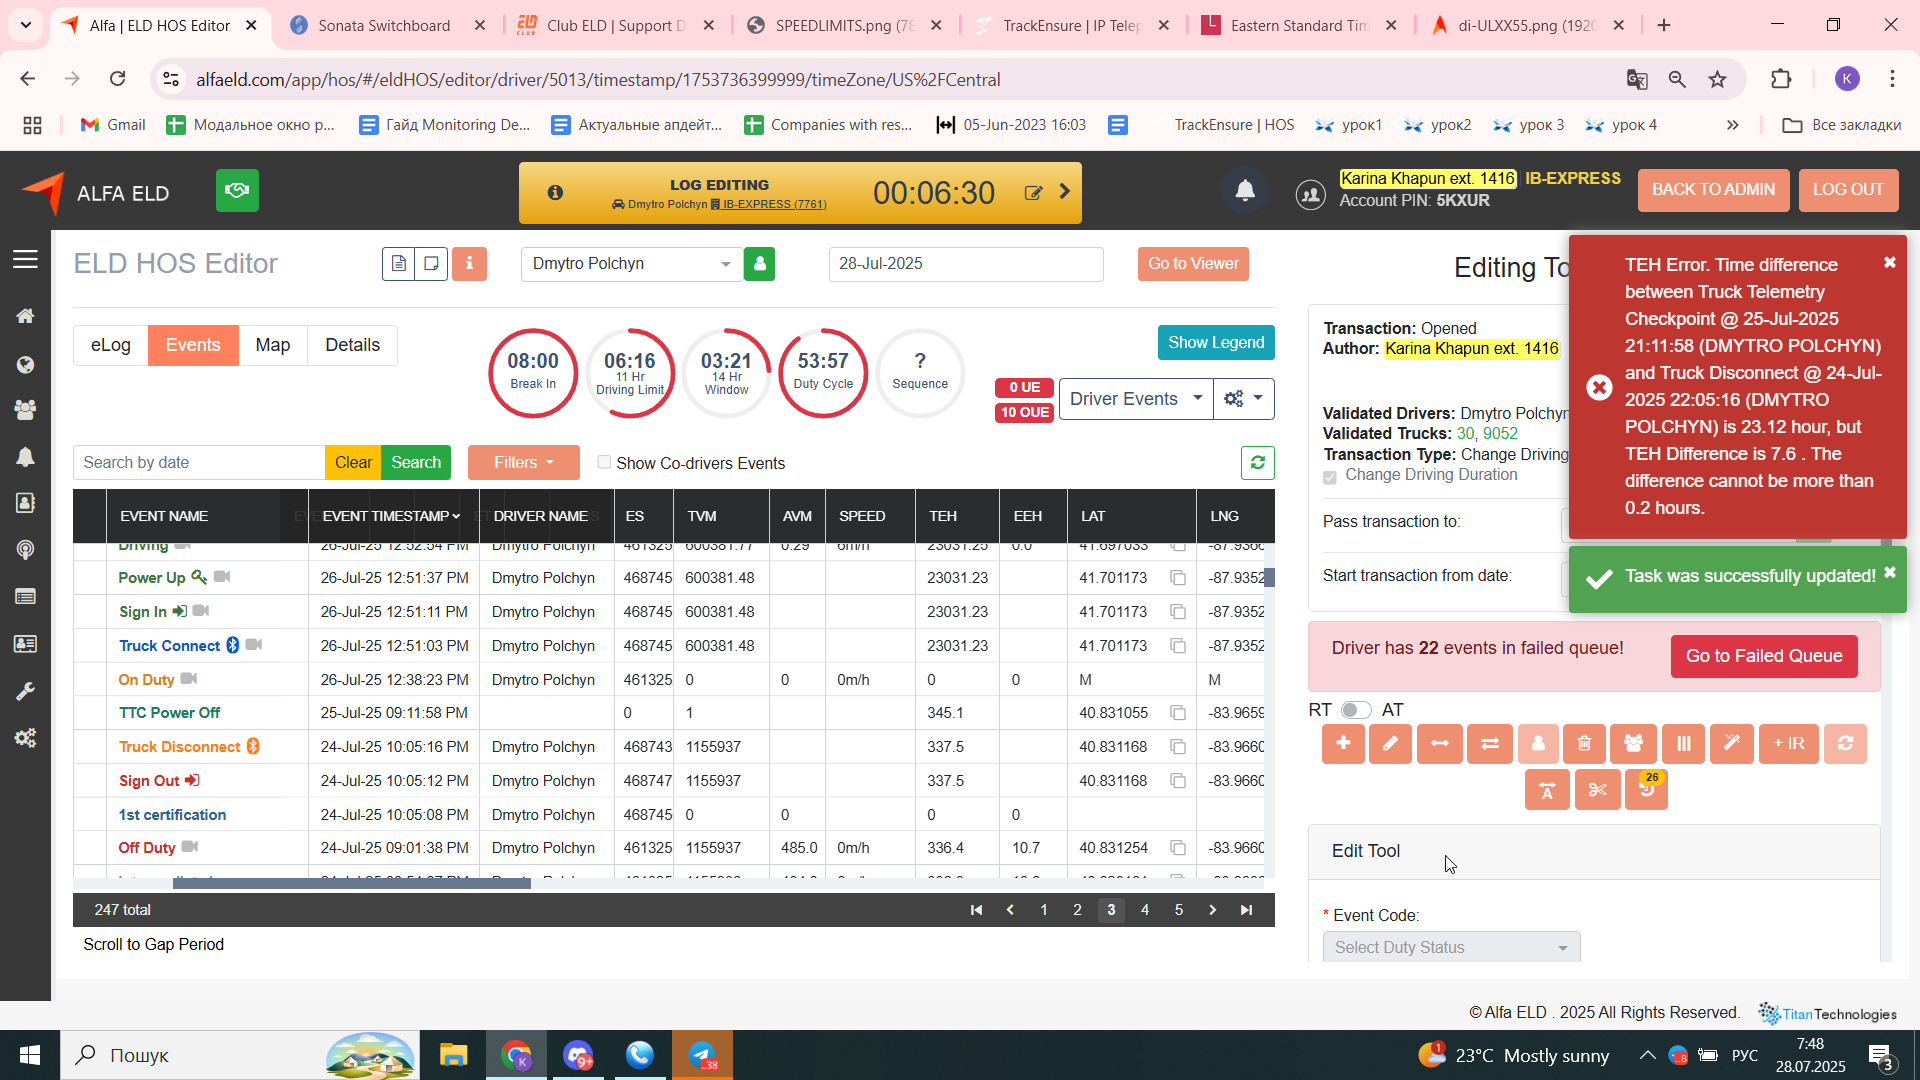Open the hamburger sidebar menu
1920x1080 pixels.
tap(25, 260)
